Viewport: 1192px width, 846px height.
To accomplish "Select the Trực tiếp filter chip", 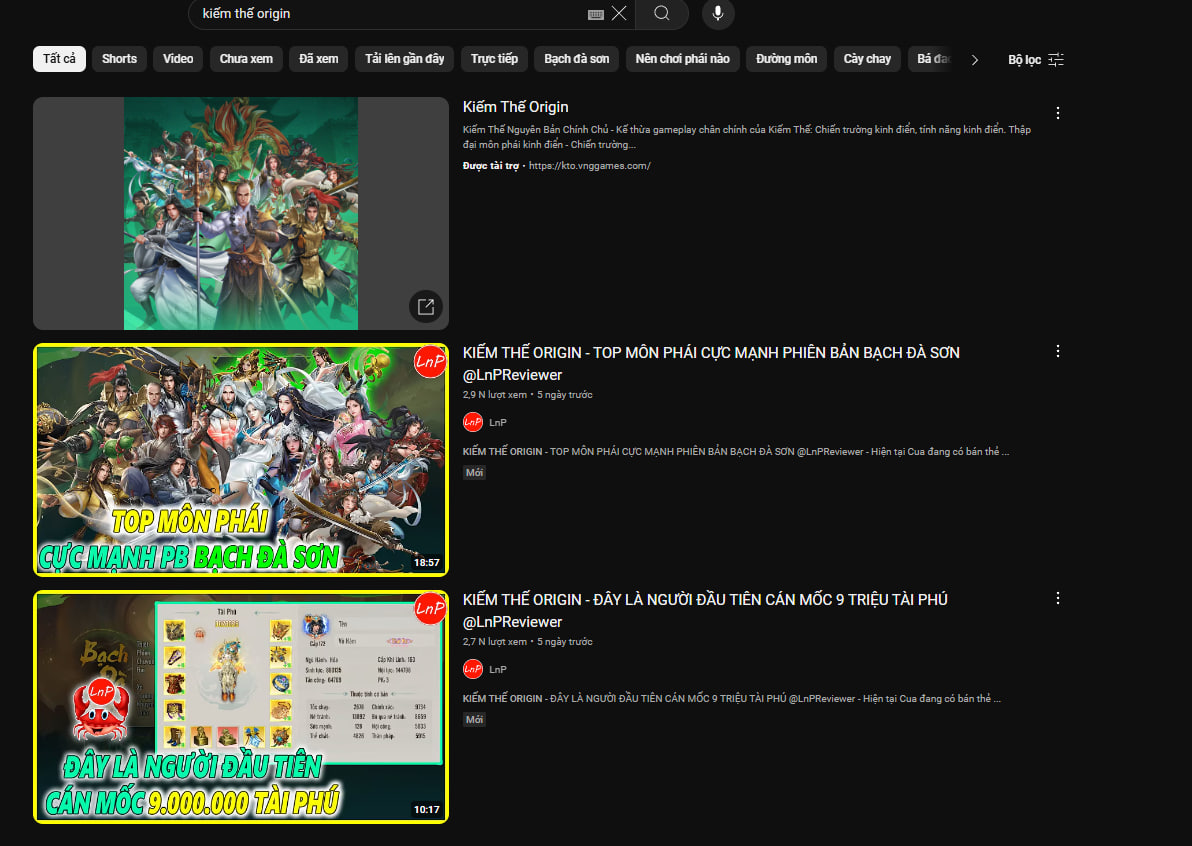I will (494, 59).
